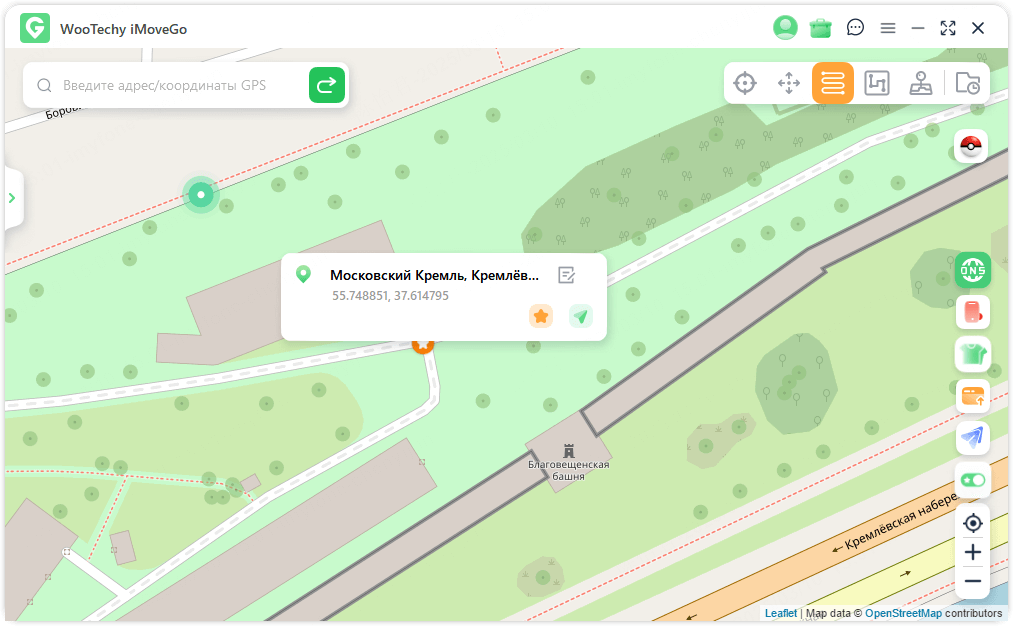Open the Joystick mode icon
This screenshot has width=1013, height=626.
pyautogui.click(x=921, y=83)
